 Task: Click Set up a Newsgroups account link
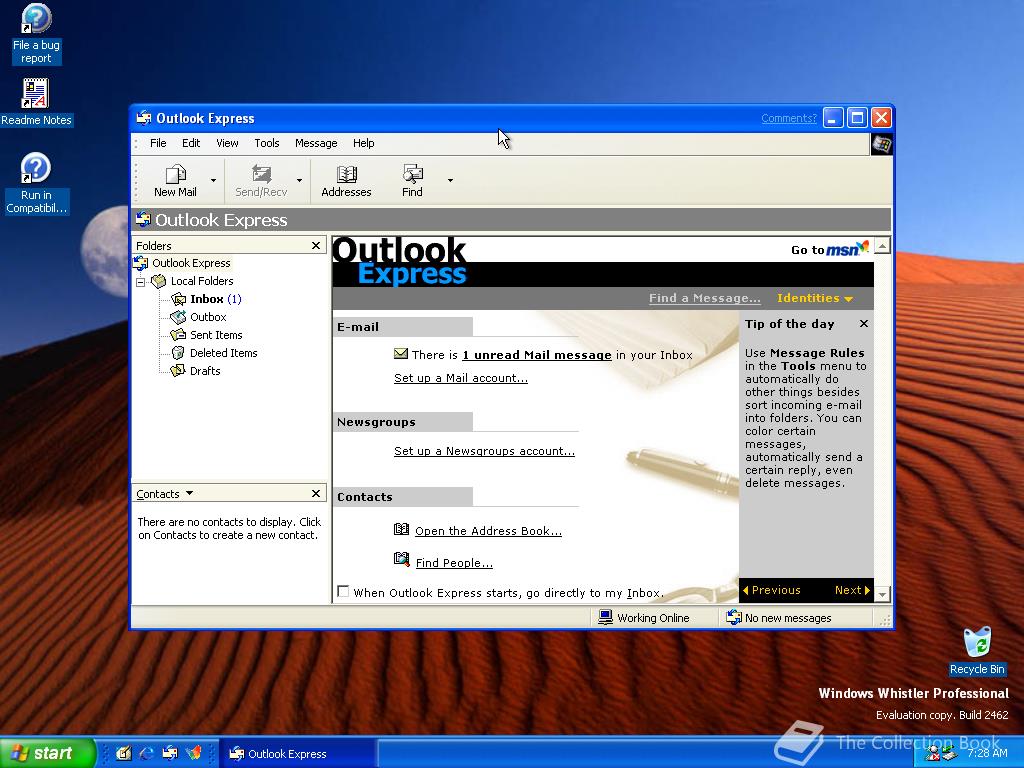coord(484,451)
